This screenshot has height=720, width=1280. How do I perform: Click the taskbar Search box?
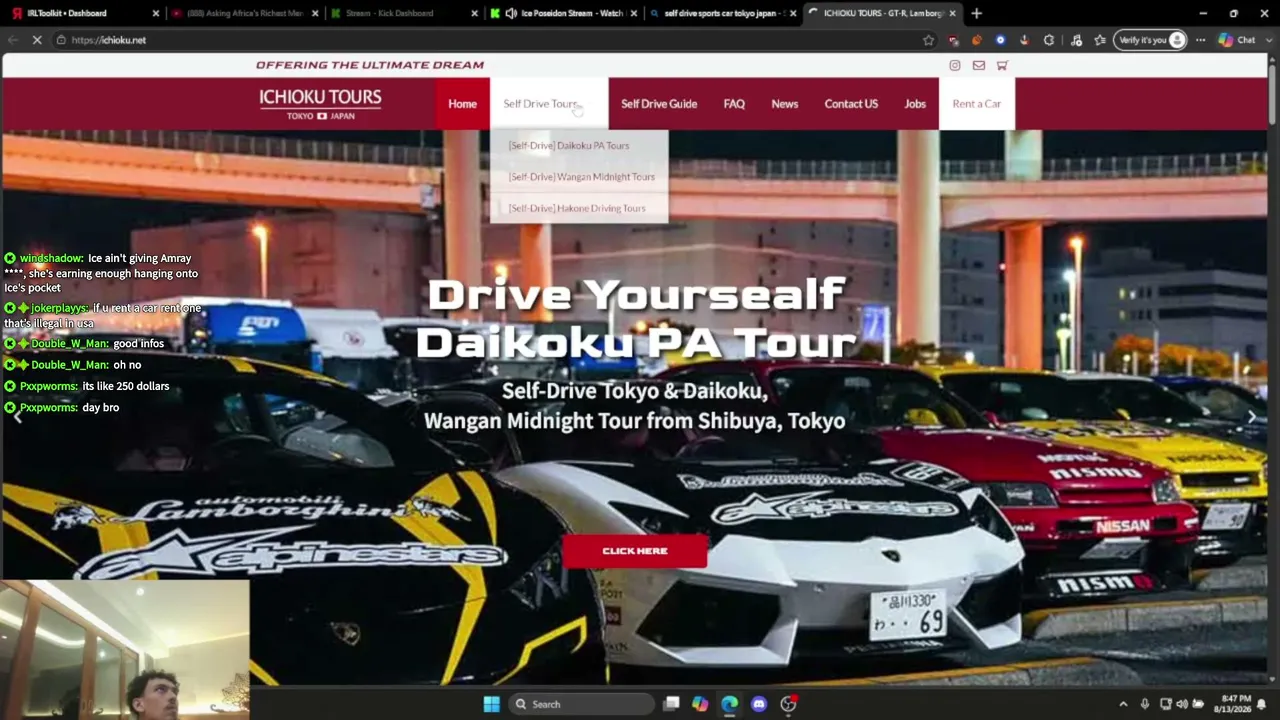coord(581,704)
